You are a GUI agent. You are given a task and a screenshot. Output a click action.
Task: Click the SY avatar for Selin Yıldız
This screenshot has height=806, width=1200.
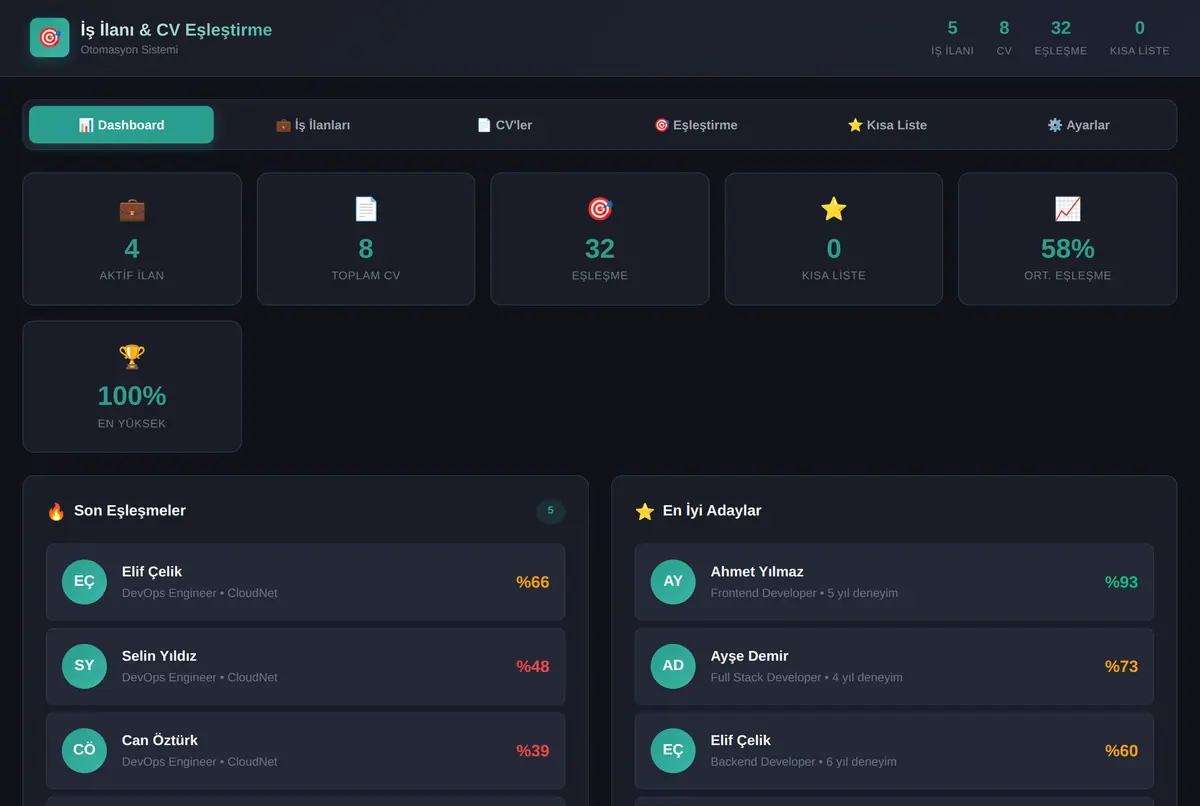click(84, 666)
